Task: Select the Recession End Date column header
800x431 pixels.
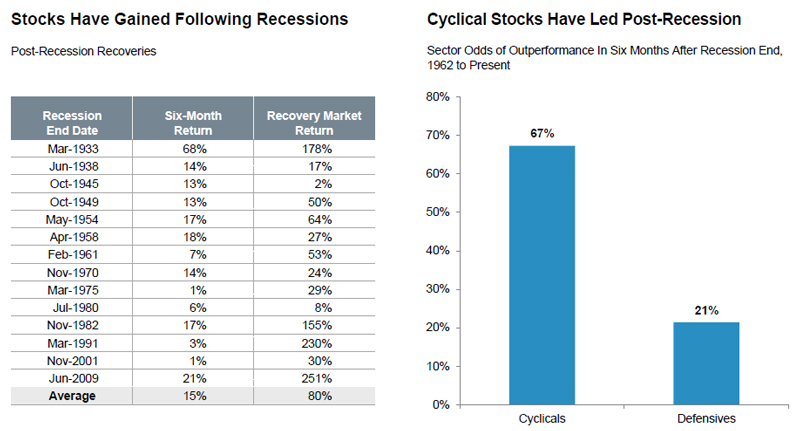Action: [x=72, y=123]
